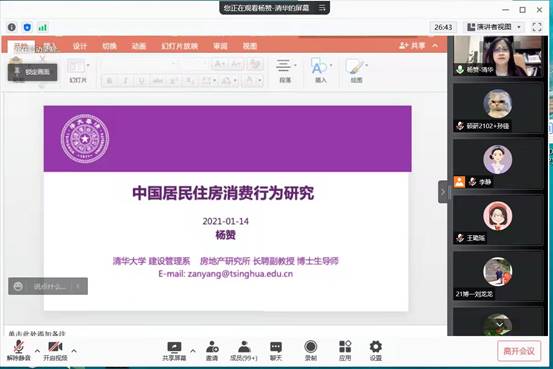
Task: Enter fullscreen with the top-right icon
Action: point(536,27)
